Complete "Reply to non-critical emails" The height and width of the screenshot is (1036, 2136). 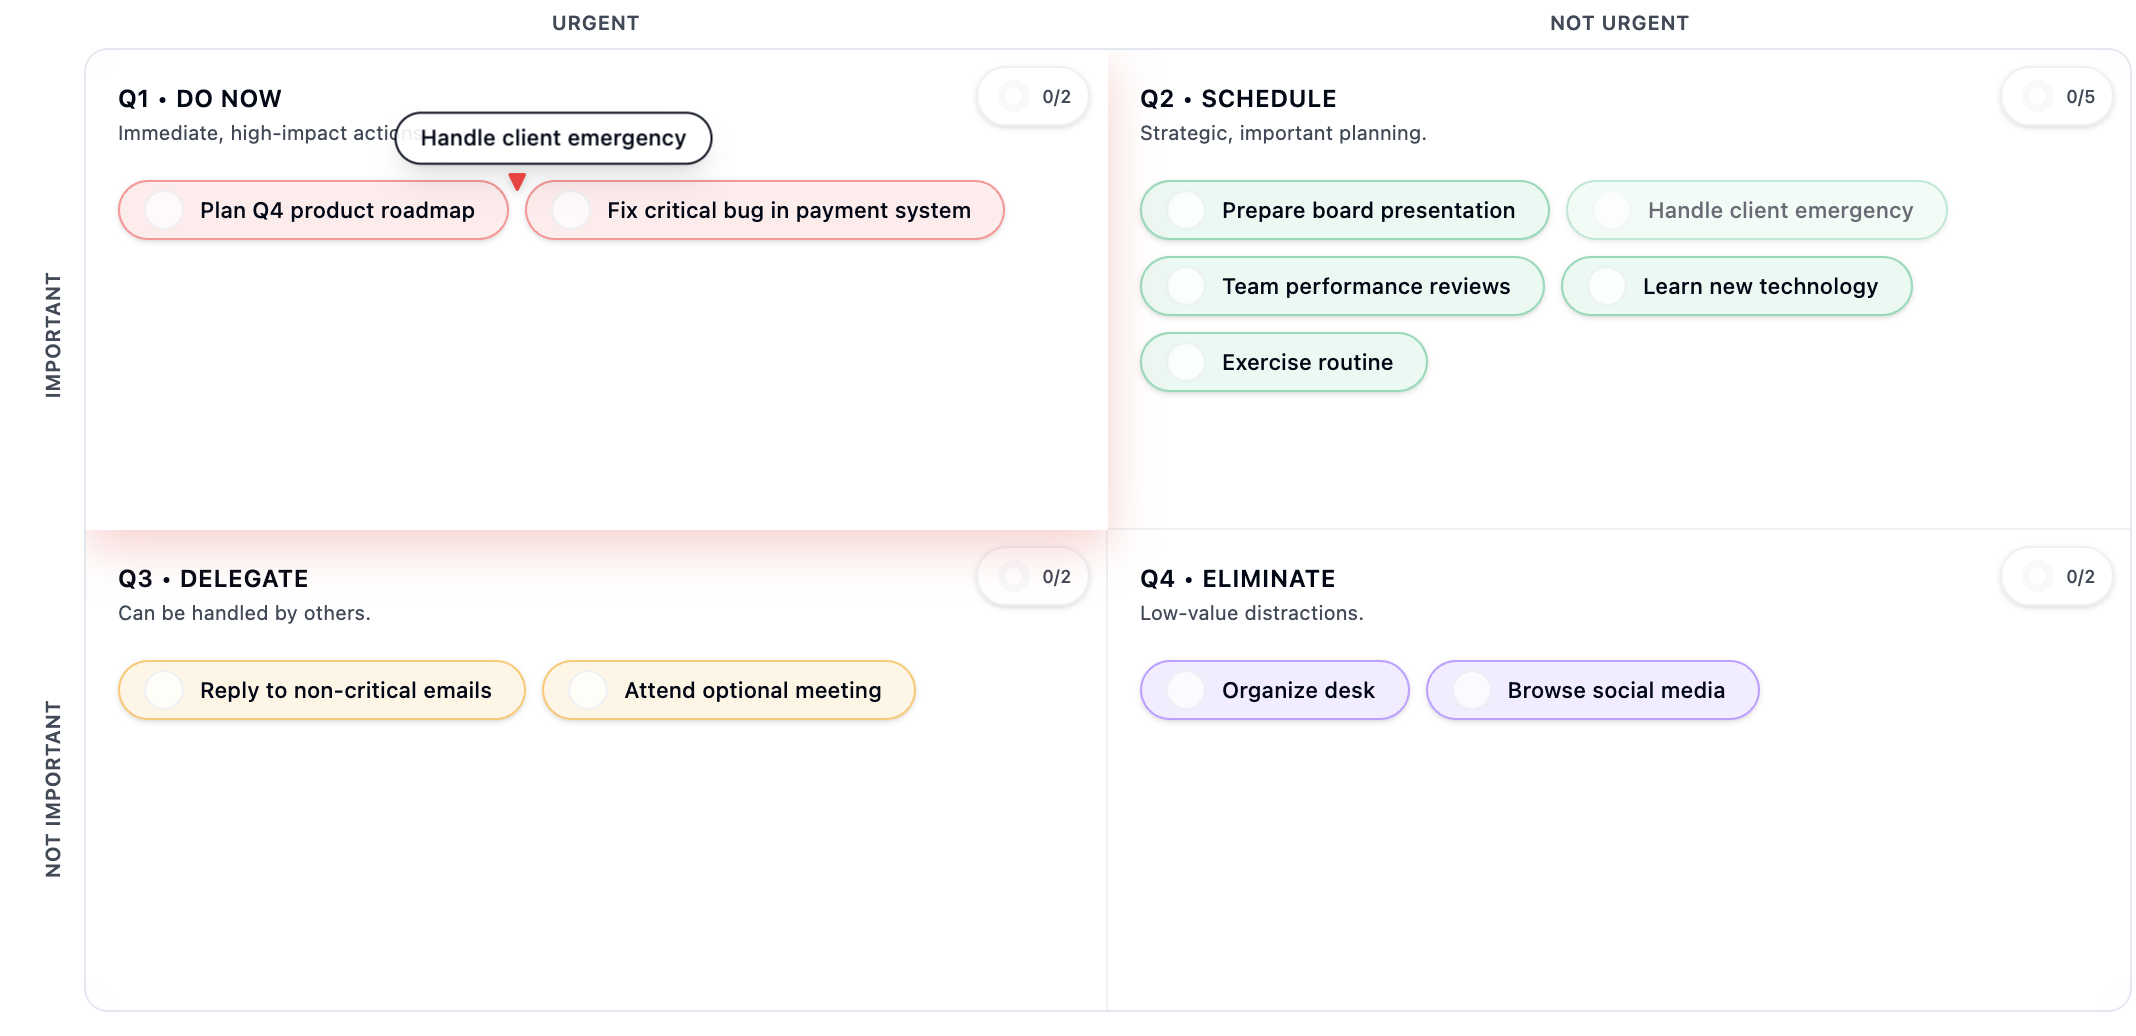tap(163, 690)
